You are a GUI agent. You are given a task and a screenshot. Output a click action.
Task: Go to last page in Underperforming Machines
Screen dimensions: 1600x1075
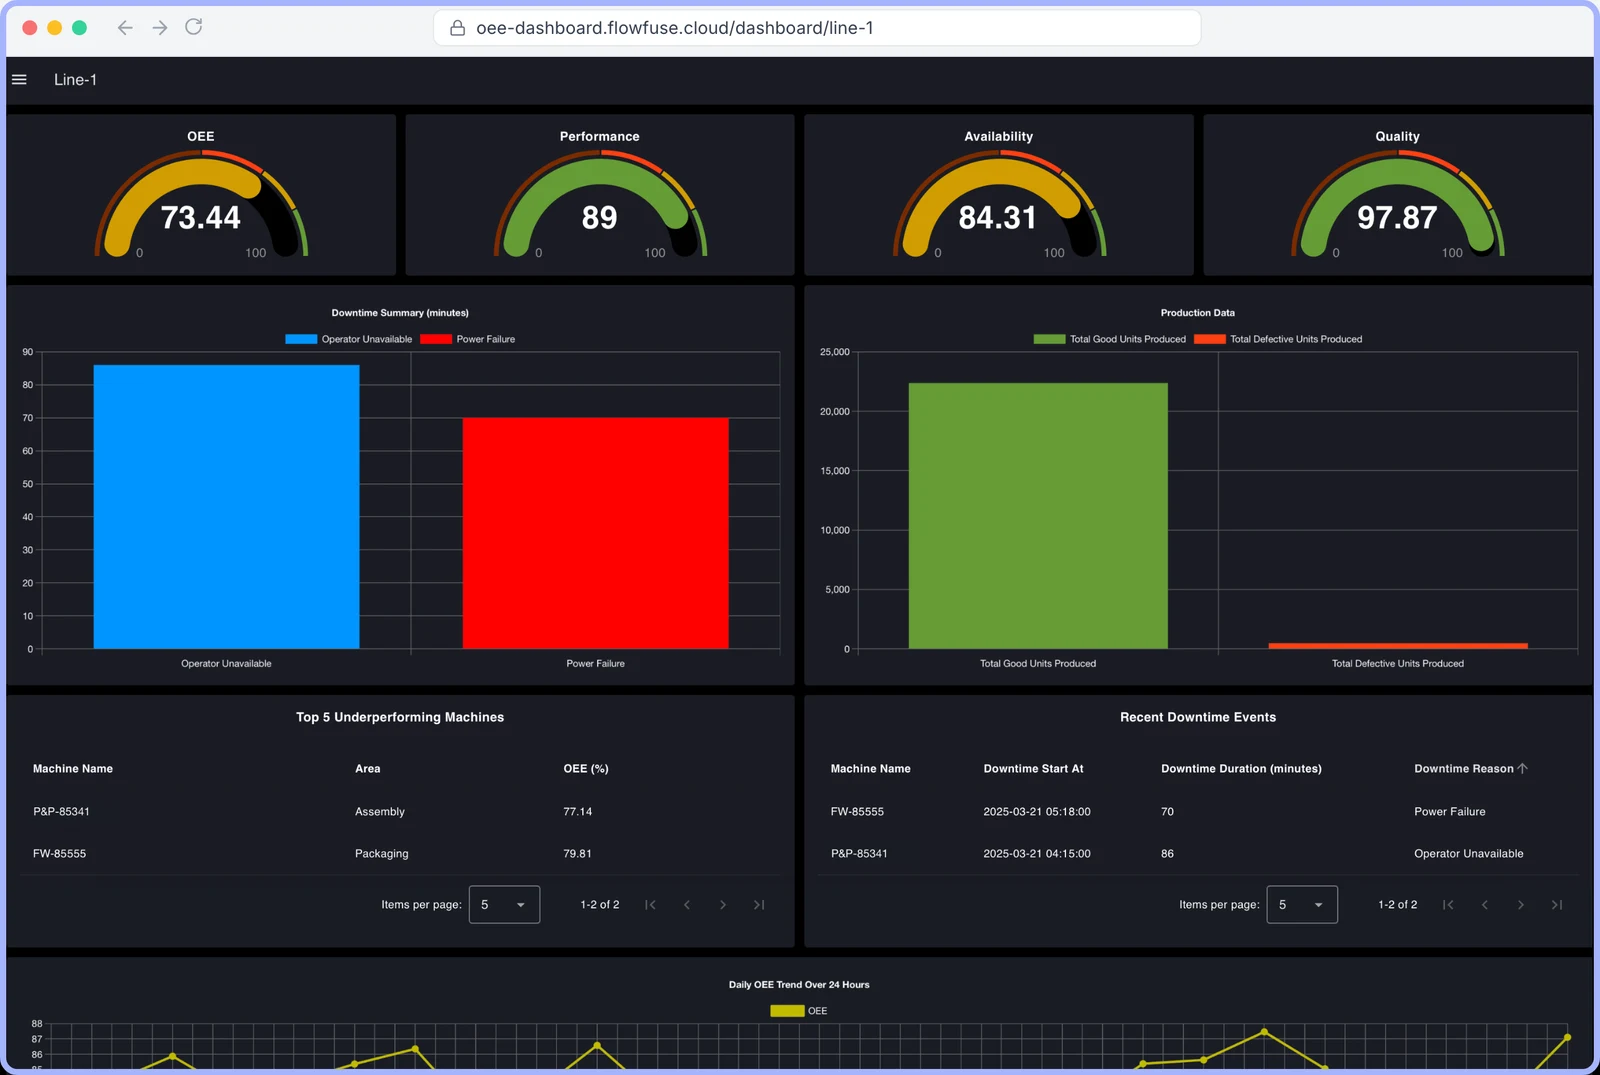tap(759, 905)
